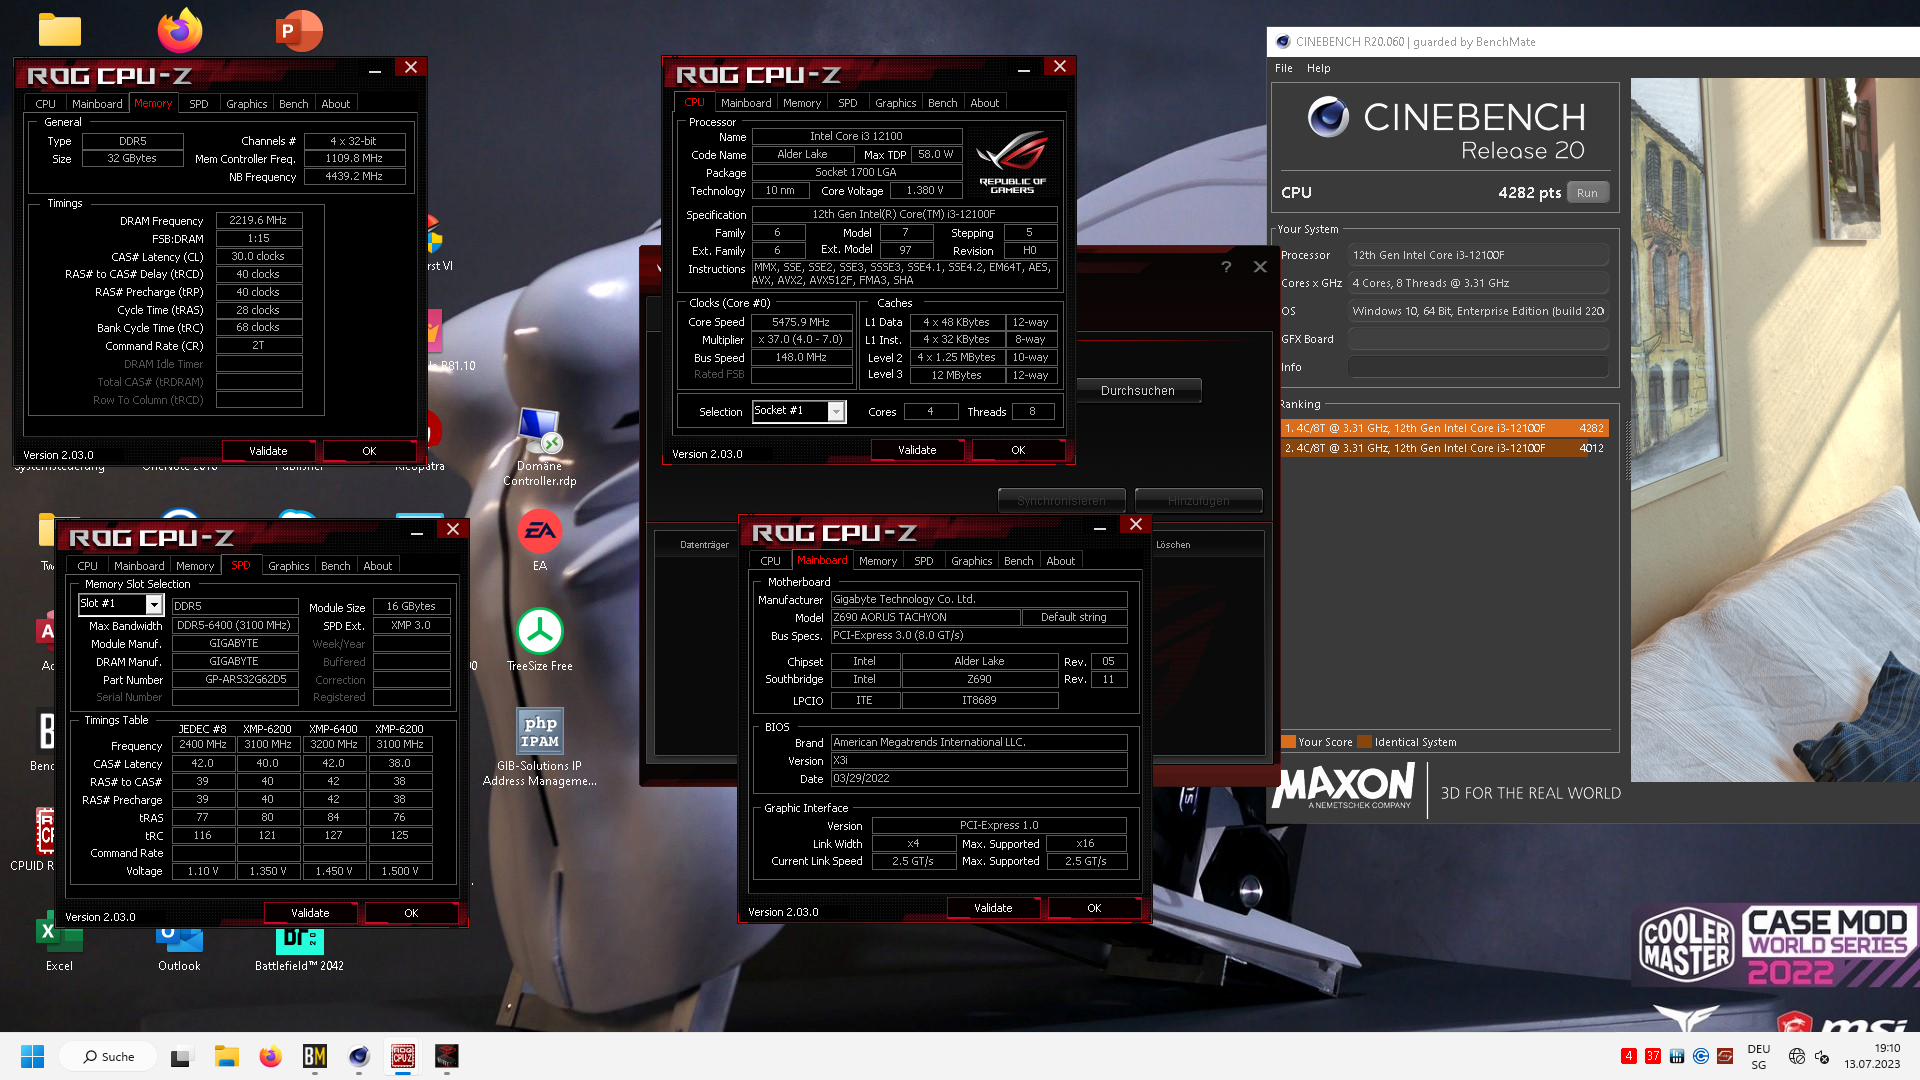Click OK in the CPU window
The width and height of the screenshot is (1920, 1080).
point(1018,450)
